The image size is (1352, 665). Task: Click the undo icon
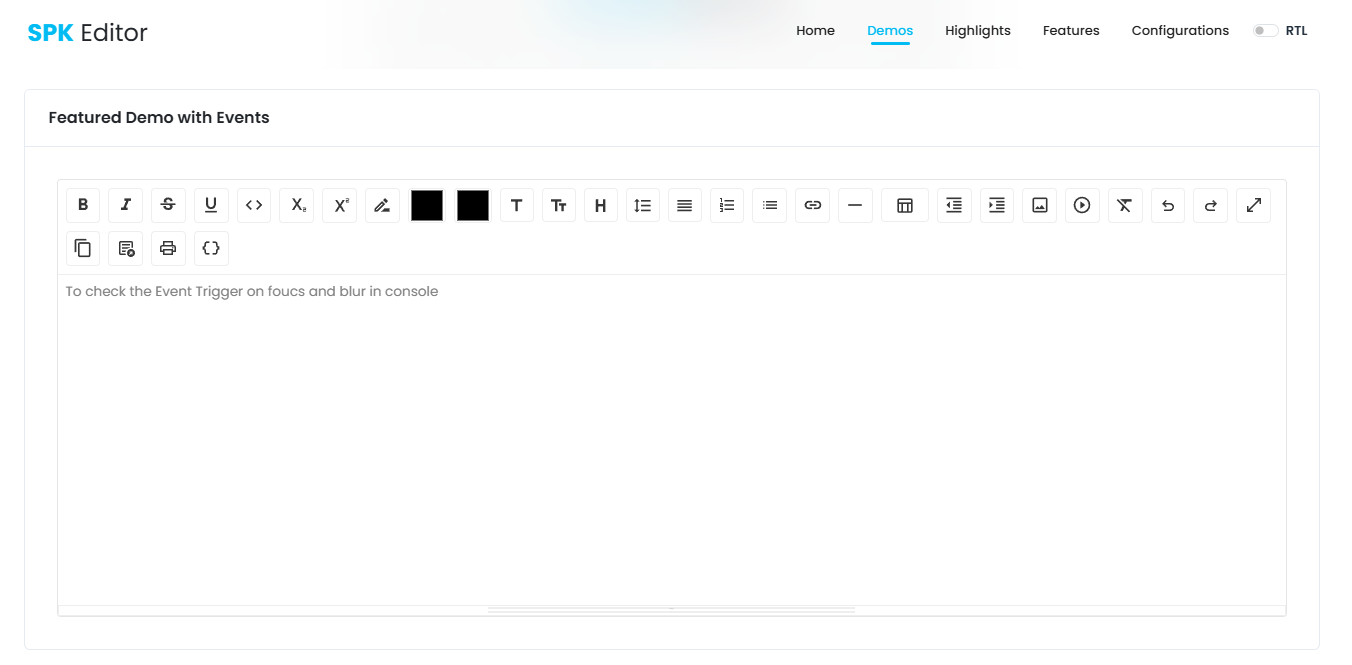click(1167, 205)
